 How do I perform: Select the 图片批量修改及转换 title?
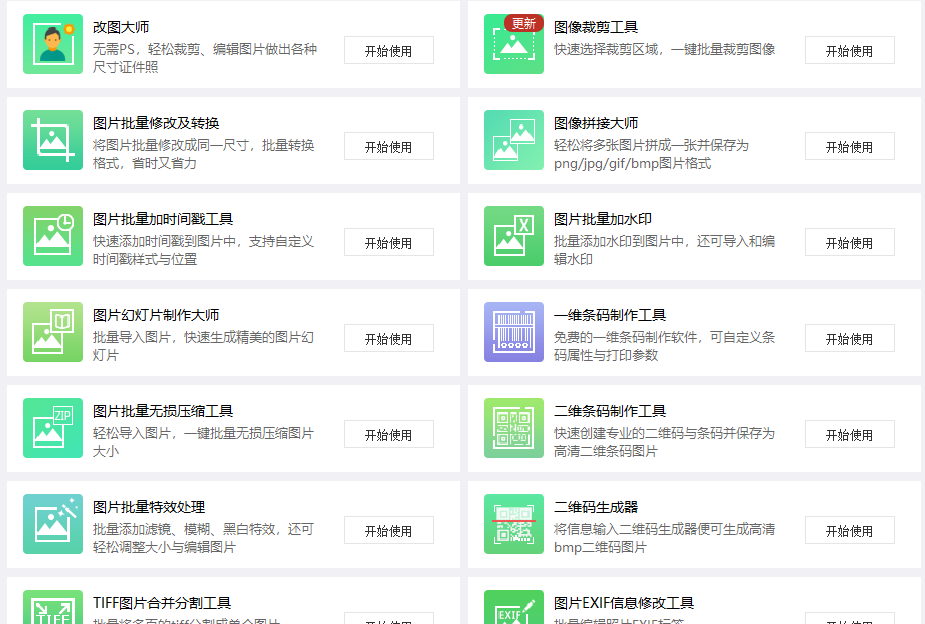(156, 123)
